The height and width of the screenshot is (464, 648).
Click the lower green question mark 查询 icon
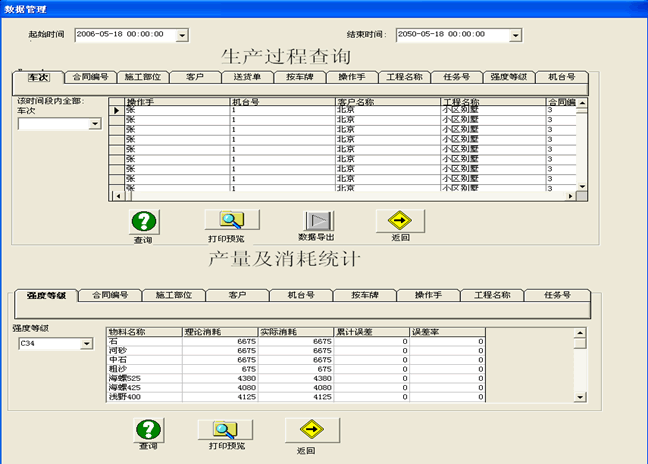pos(148,430)
